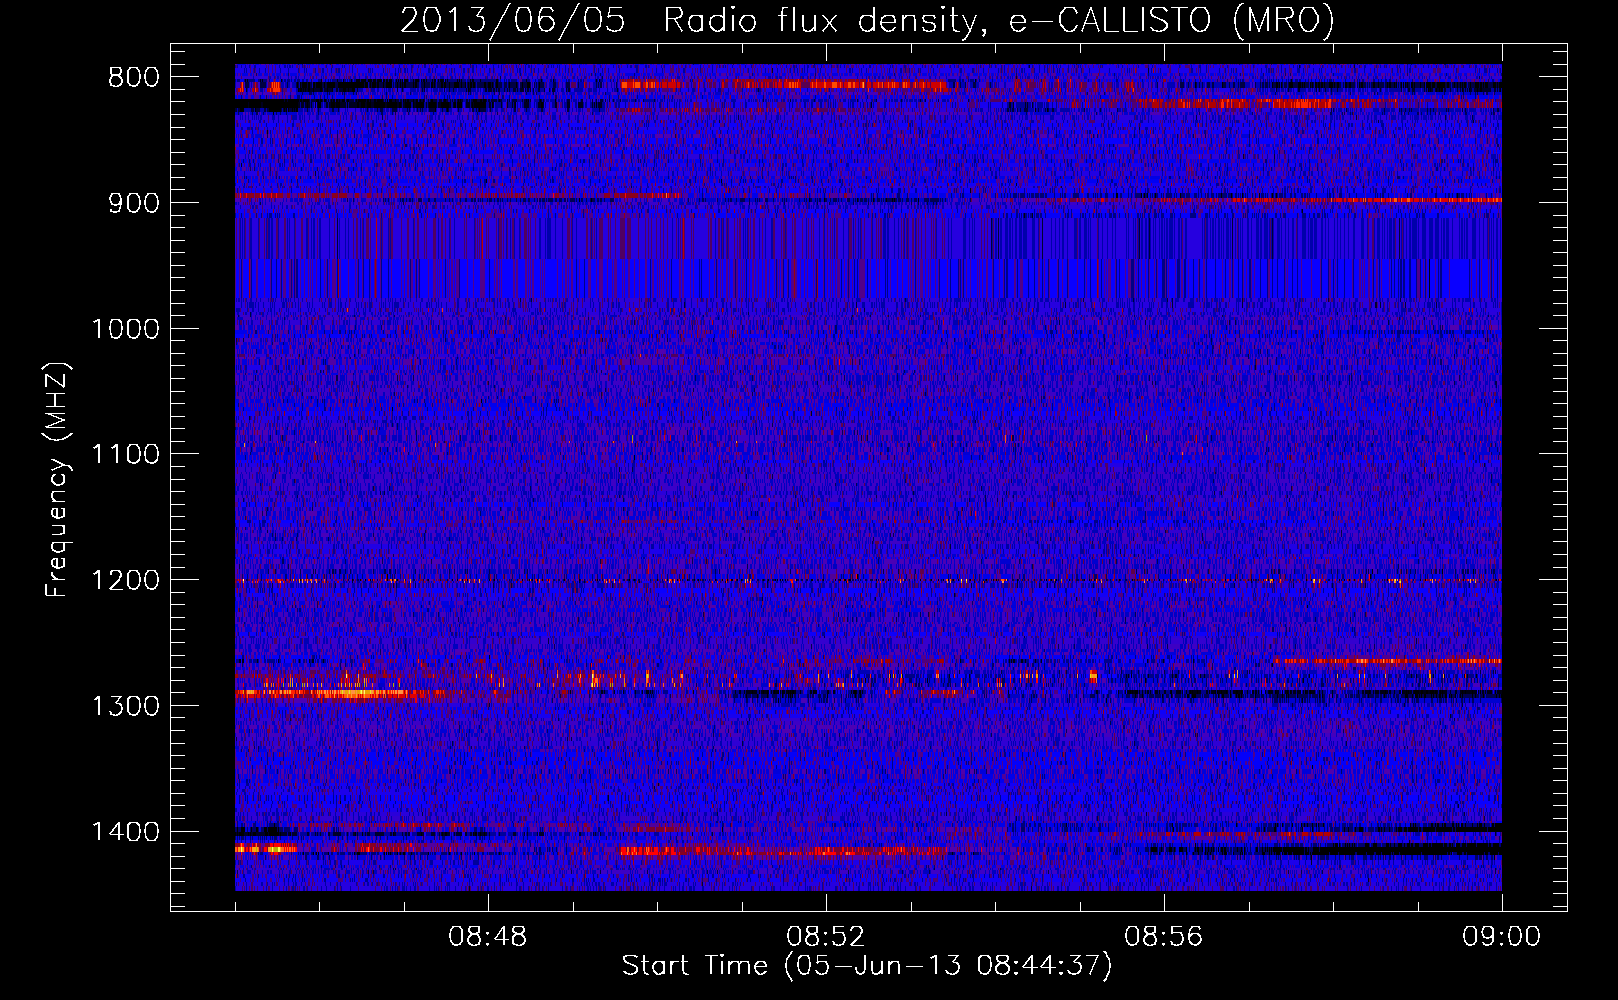The height and width of the screenshot is (1000, 1618).
Task: Click the 1000 frequency tick label
Action: pyautogui.click(x=125, y=329)
